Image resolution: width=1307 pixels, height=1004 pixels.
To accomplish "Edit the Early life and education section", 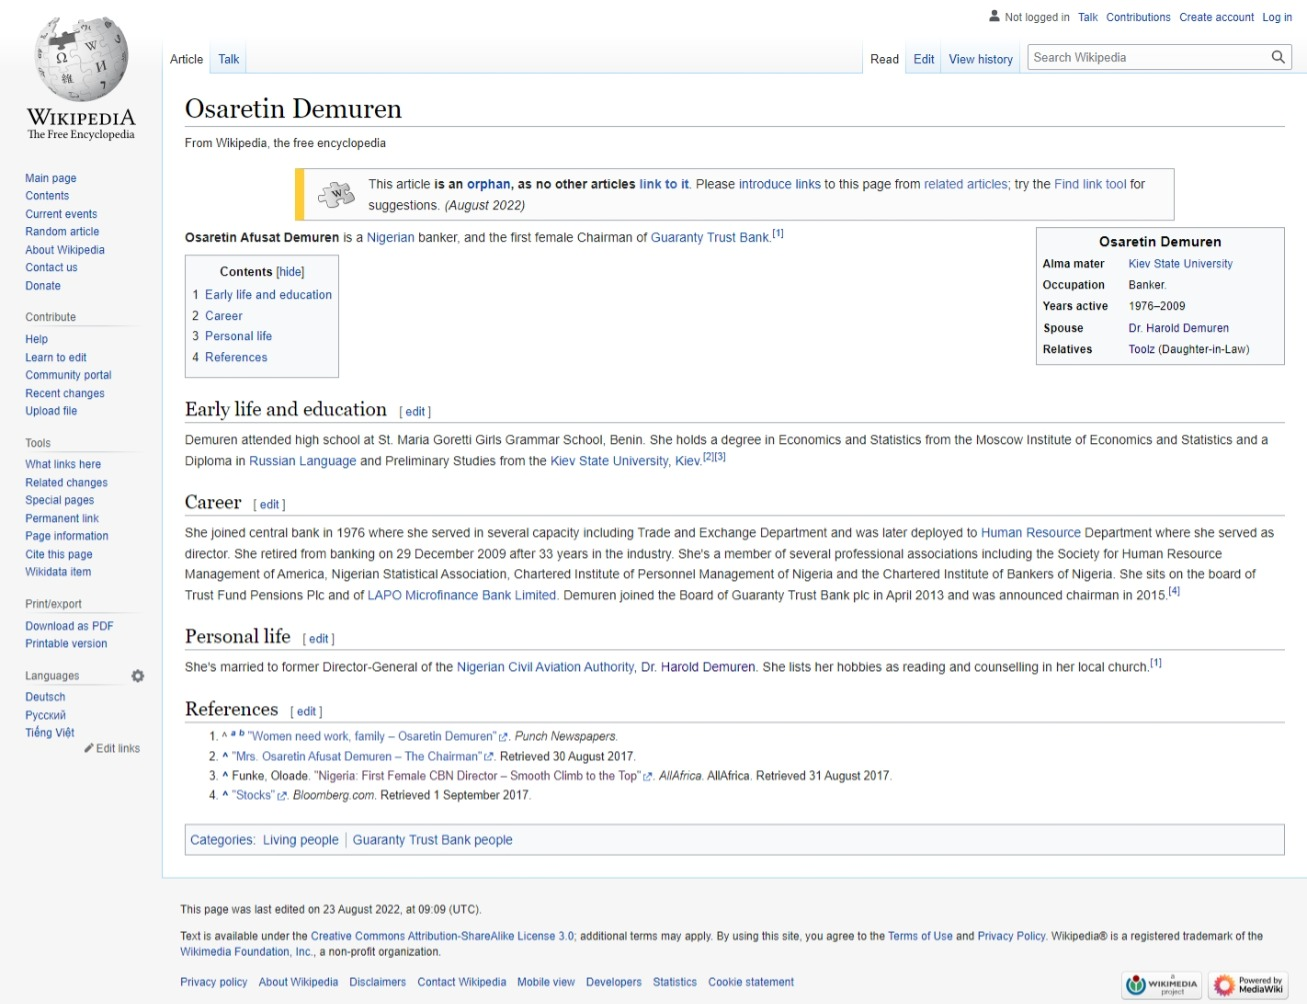I will [x=415, y=412].
